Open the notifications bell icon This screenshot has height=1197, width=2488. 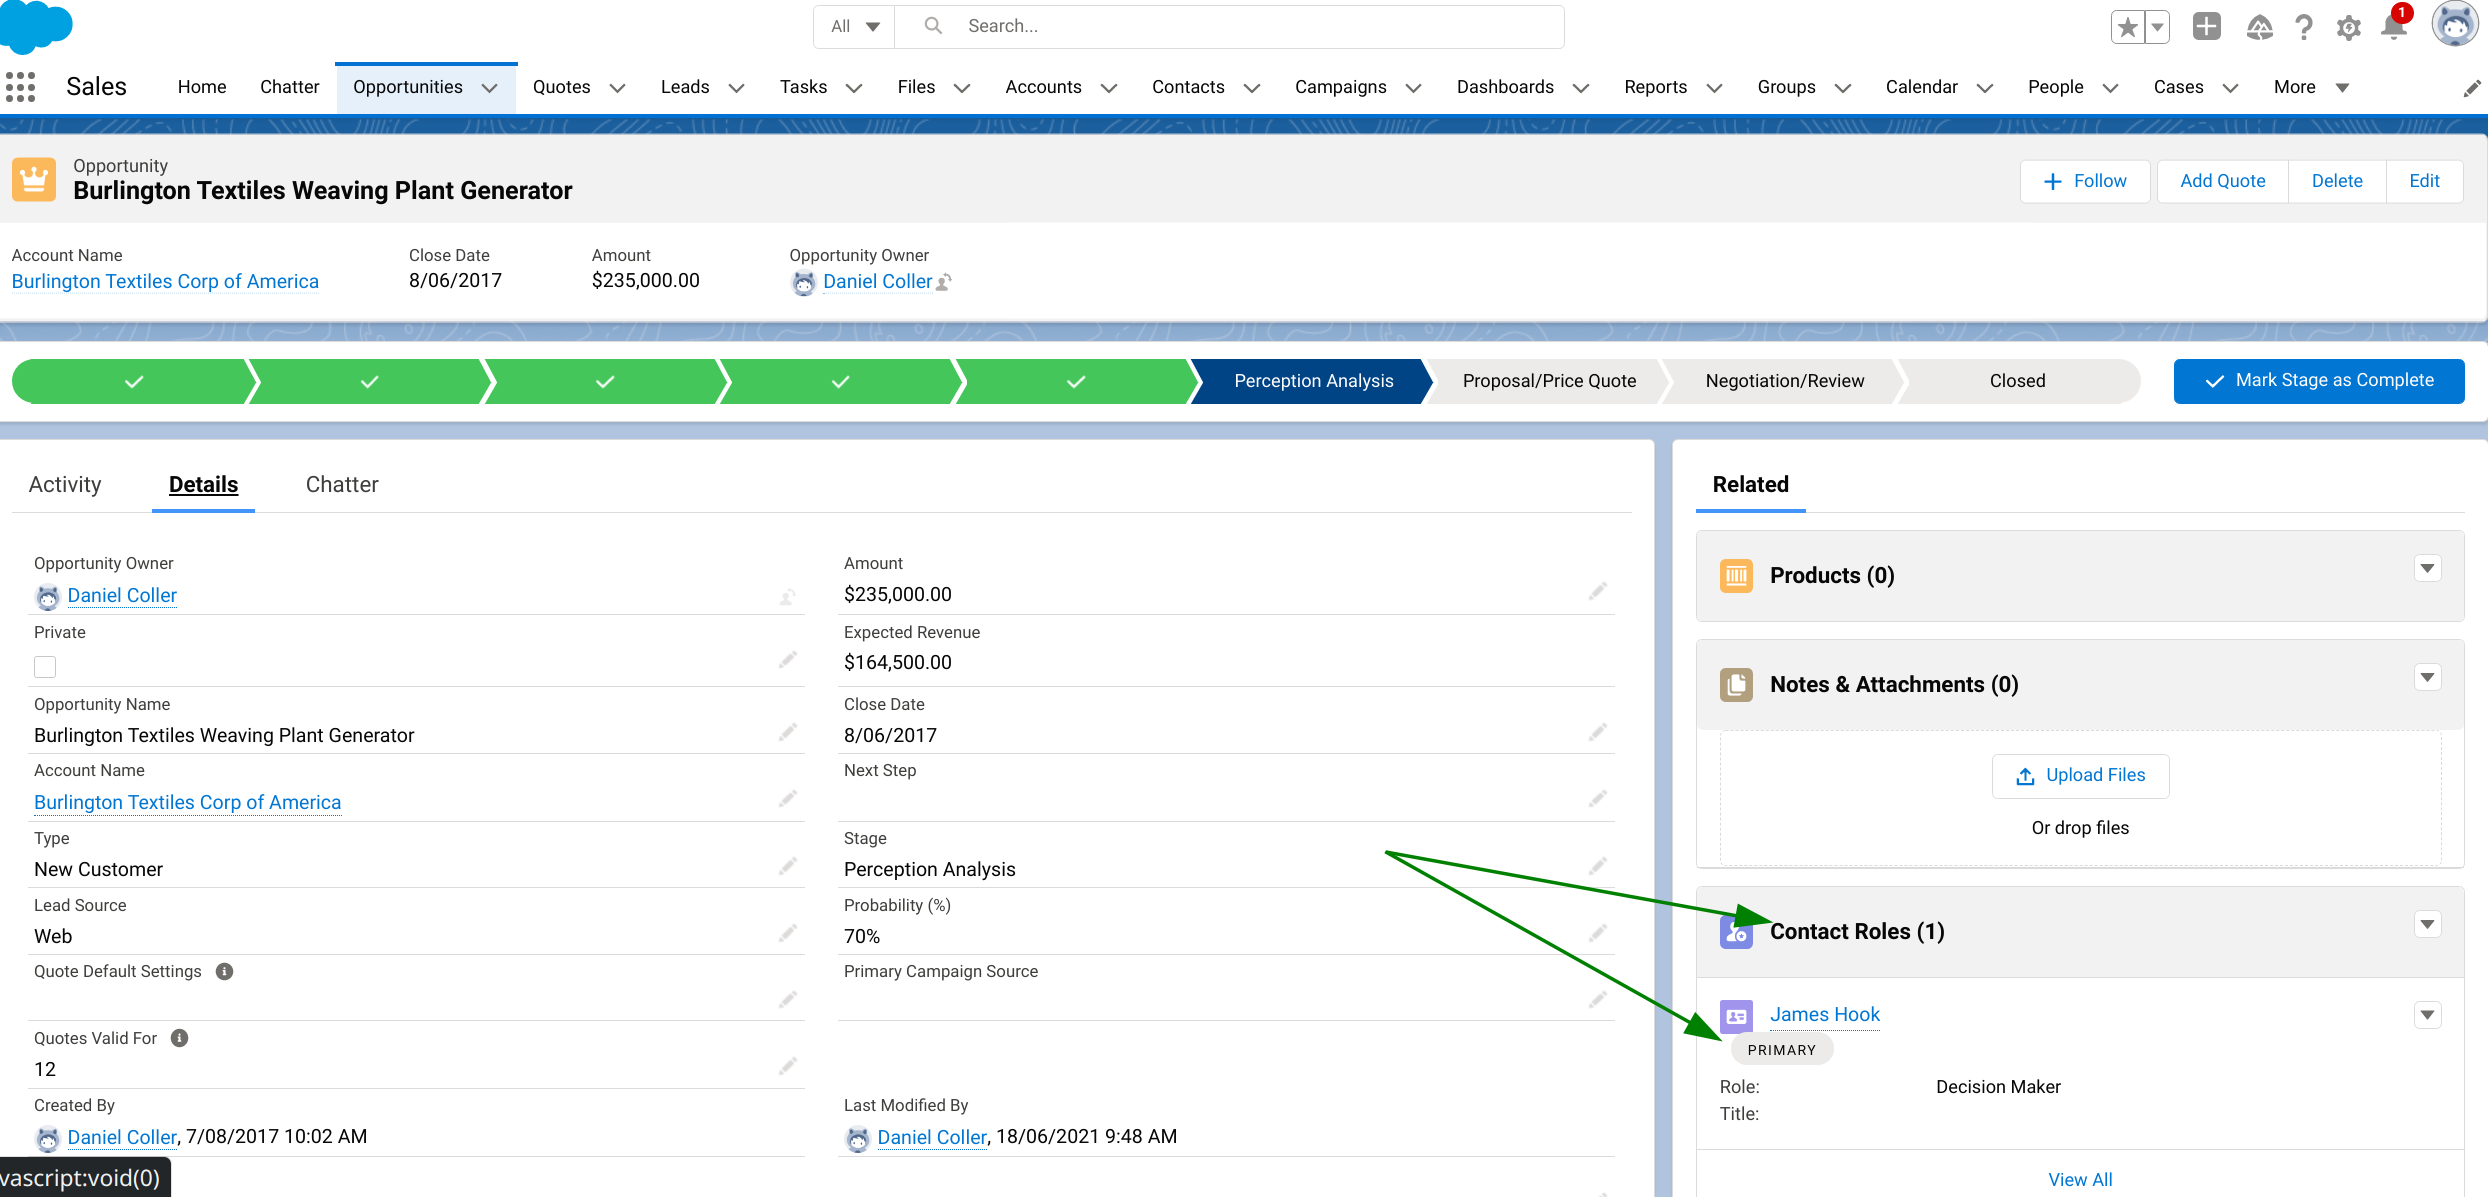[x=2395, y=25]
